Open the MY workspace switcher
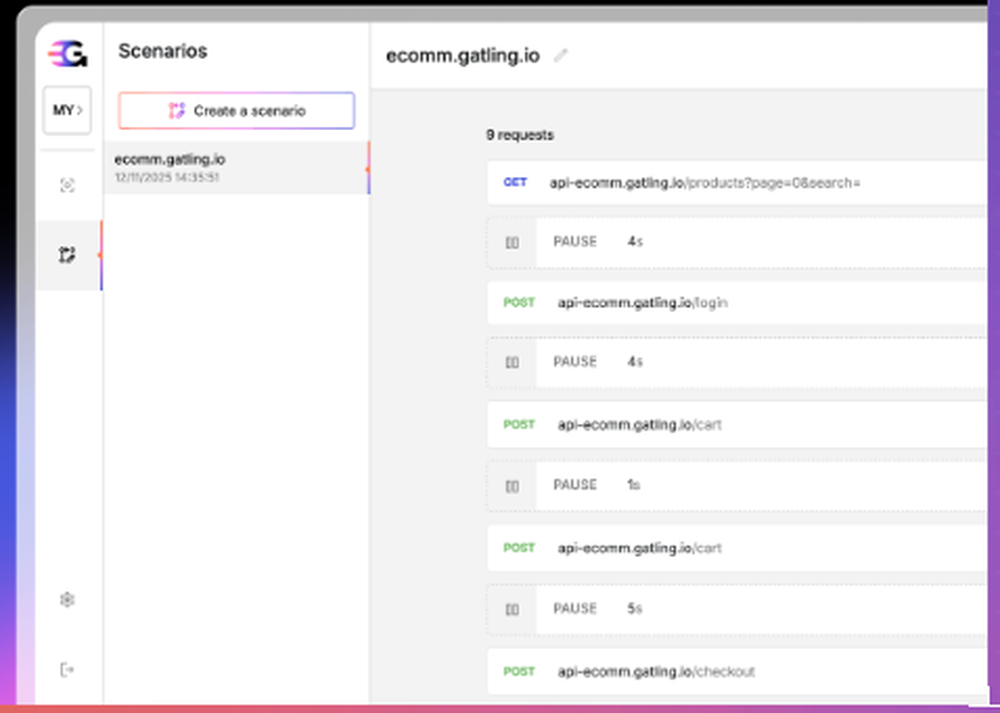The height and width of the screenshot is (713, 1000). [x=66, y=110]
